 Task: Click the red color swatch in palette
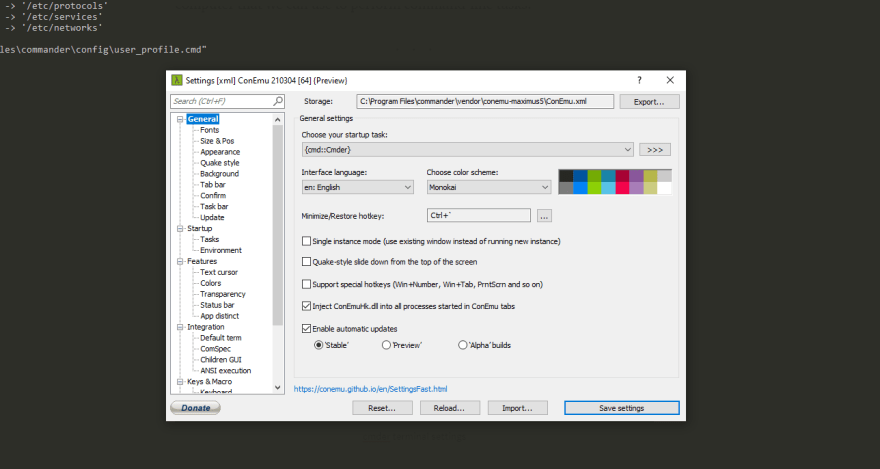click(x=622, y=187)
